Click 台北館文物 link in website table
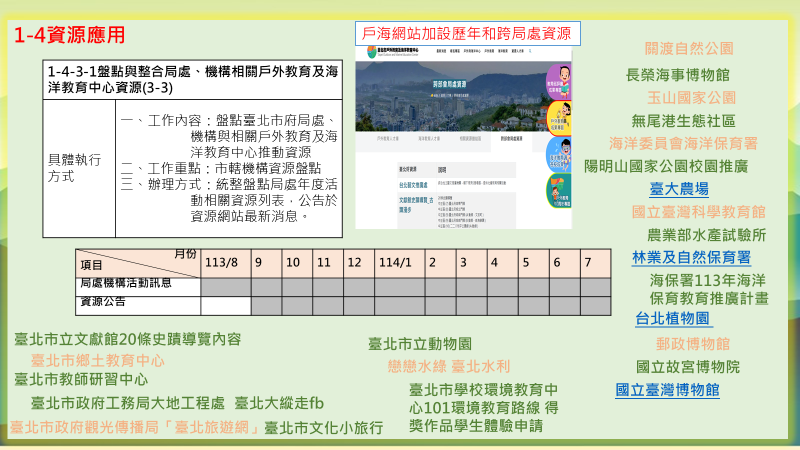Viewport: 800px width, 450px height. (x=413, y=185)
